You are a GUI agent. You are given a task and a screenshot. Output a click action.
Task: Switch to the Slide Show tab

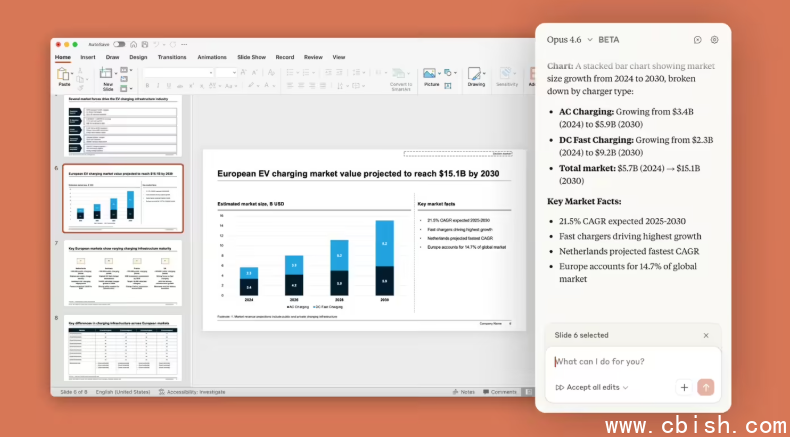click(x=253, y=57)
